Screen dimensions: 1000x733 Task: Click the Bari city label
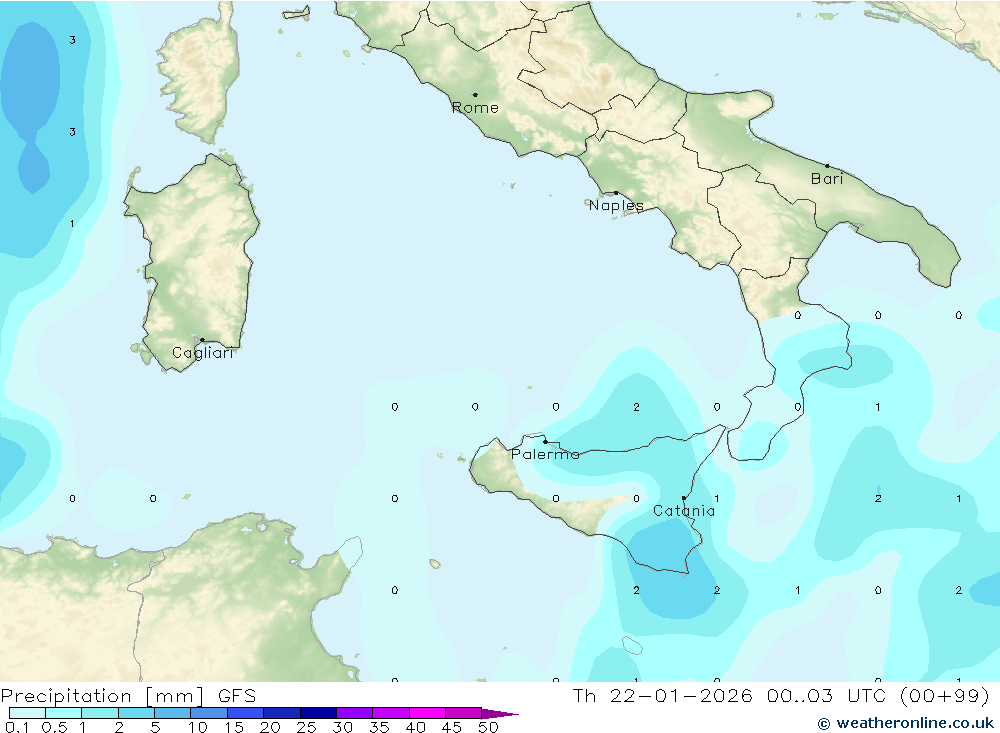pos(827,179)
